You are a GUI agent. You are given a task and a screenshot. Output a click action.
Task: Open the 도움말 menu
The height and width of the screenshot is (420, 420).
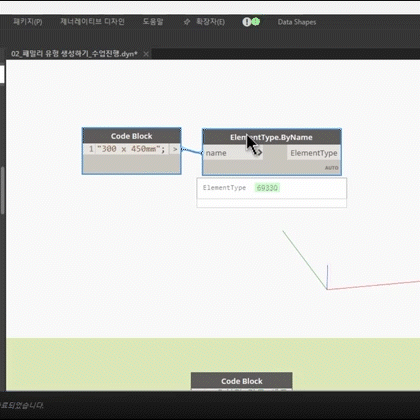pyautogui.click(x=153, y=22)
